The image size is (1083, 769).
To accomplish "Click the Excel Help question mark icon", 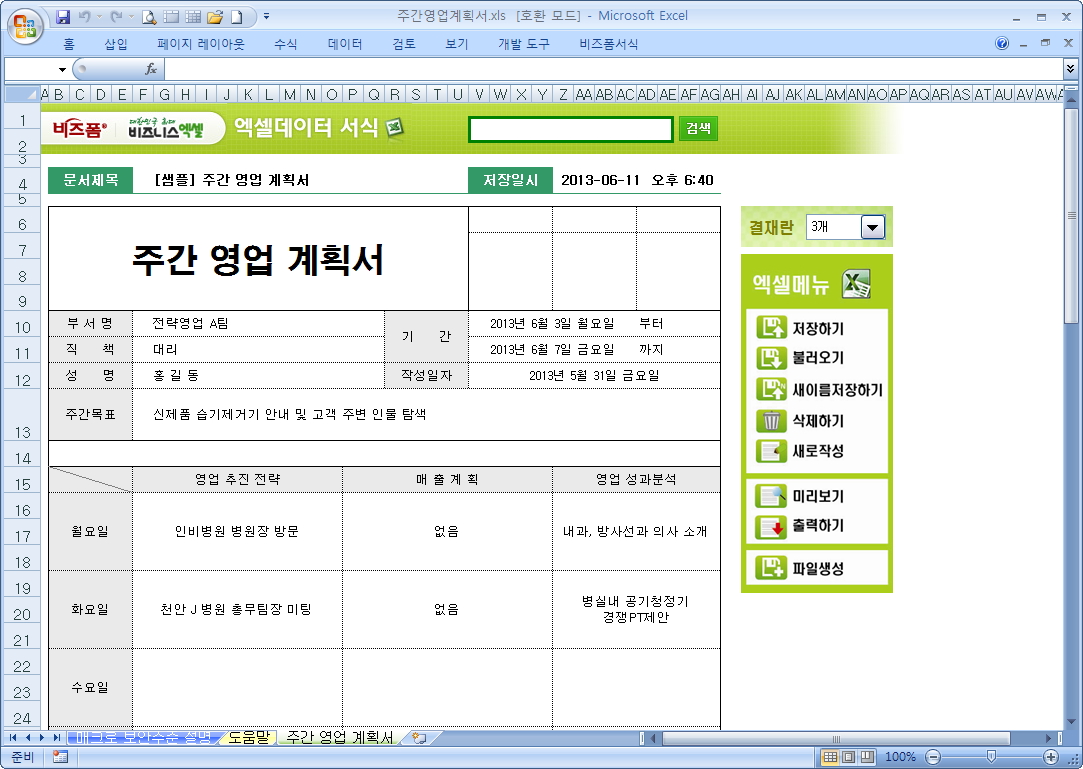I will (1001, 44).
